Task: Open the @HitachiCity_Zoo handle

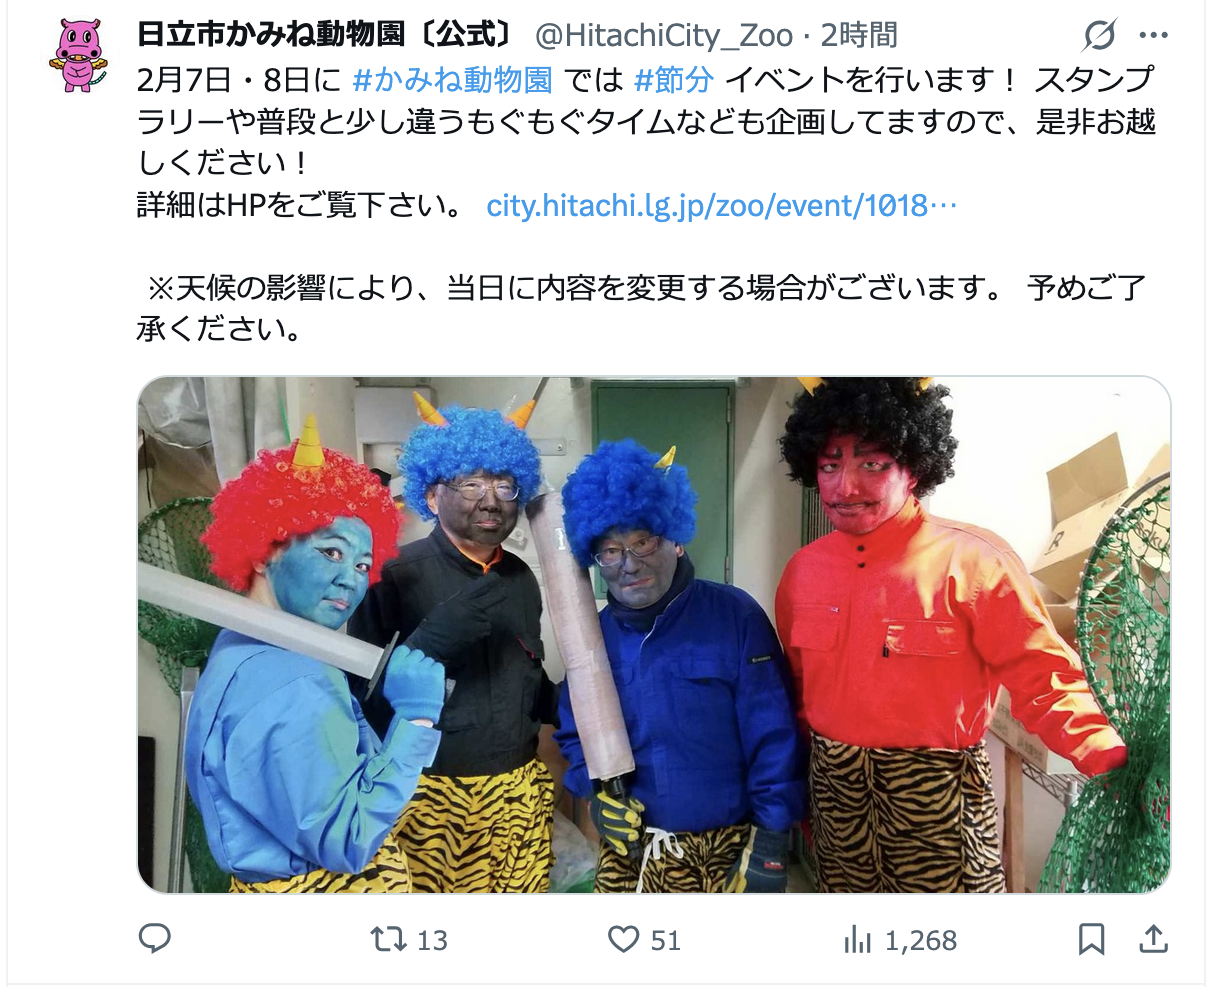Action: coord(664,35)
